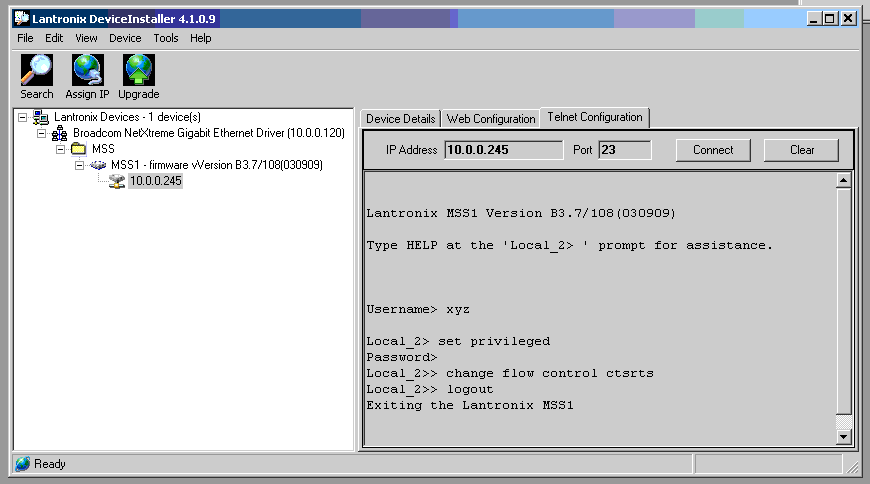
Task: Click the IP Address input field
Action: pyautogui.click(x=504, y=150)
